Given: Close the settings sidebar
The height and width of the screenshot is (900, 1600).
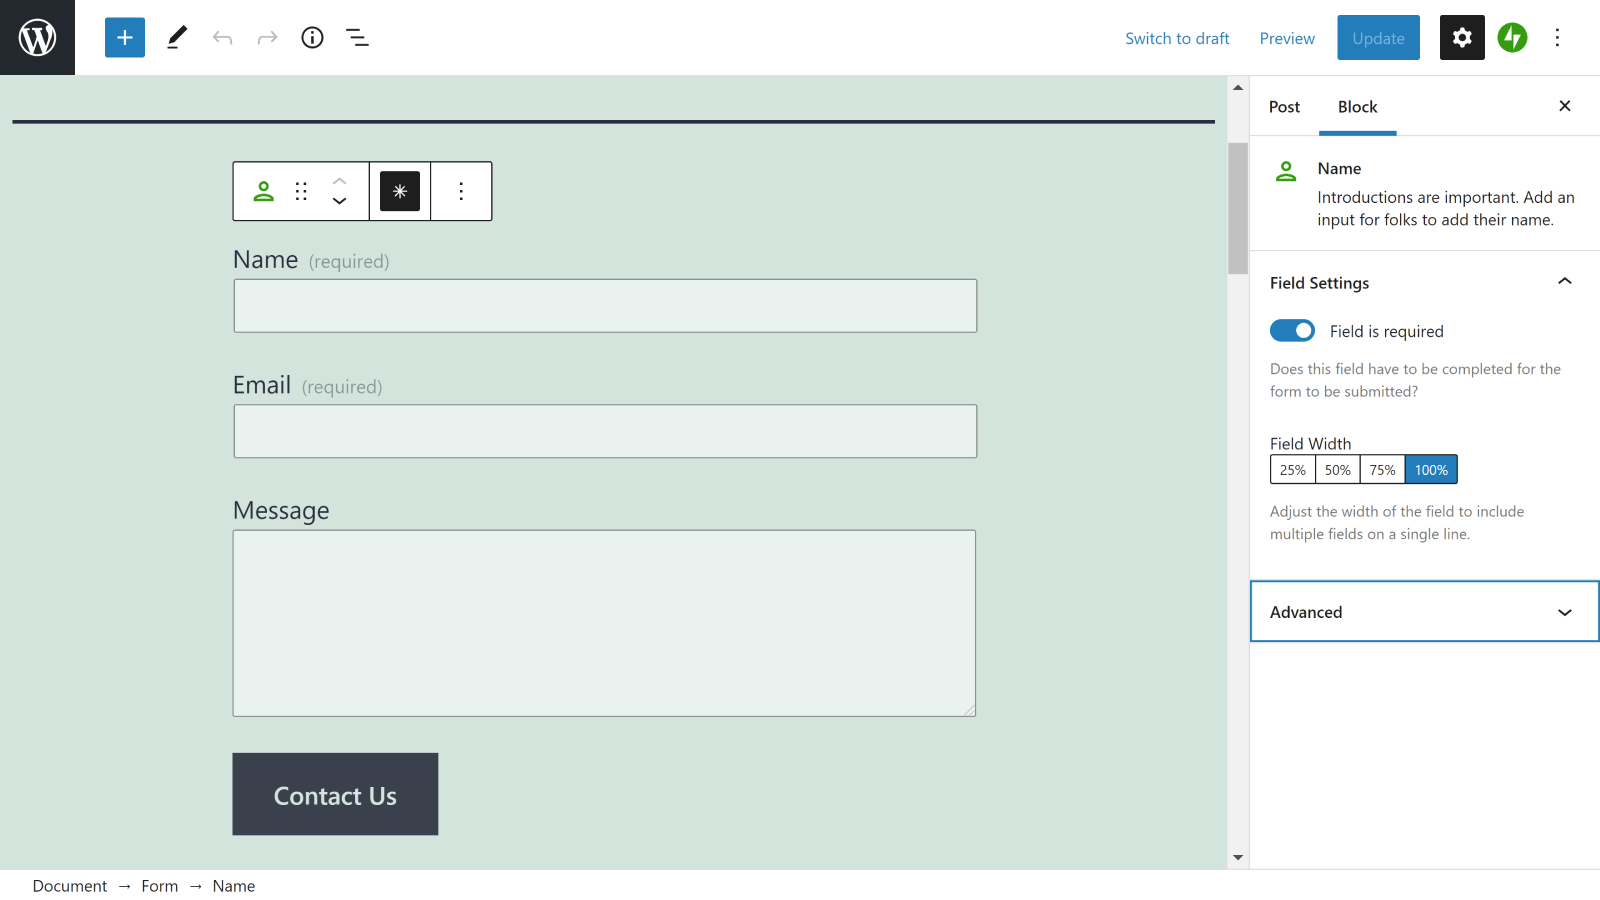Looking at the screenshot, I should pyautogui.click(x=1565, y=106).
